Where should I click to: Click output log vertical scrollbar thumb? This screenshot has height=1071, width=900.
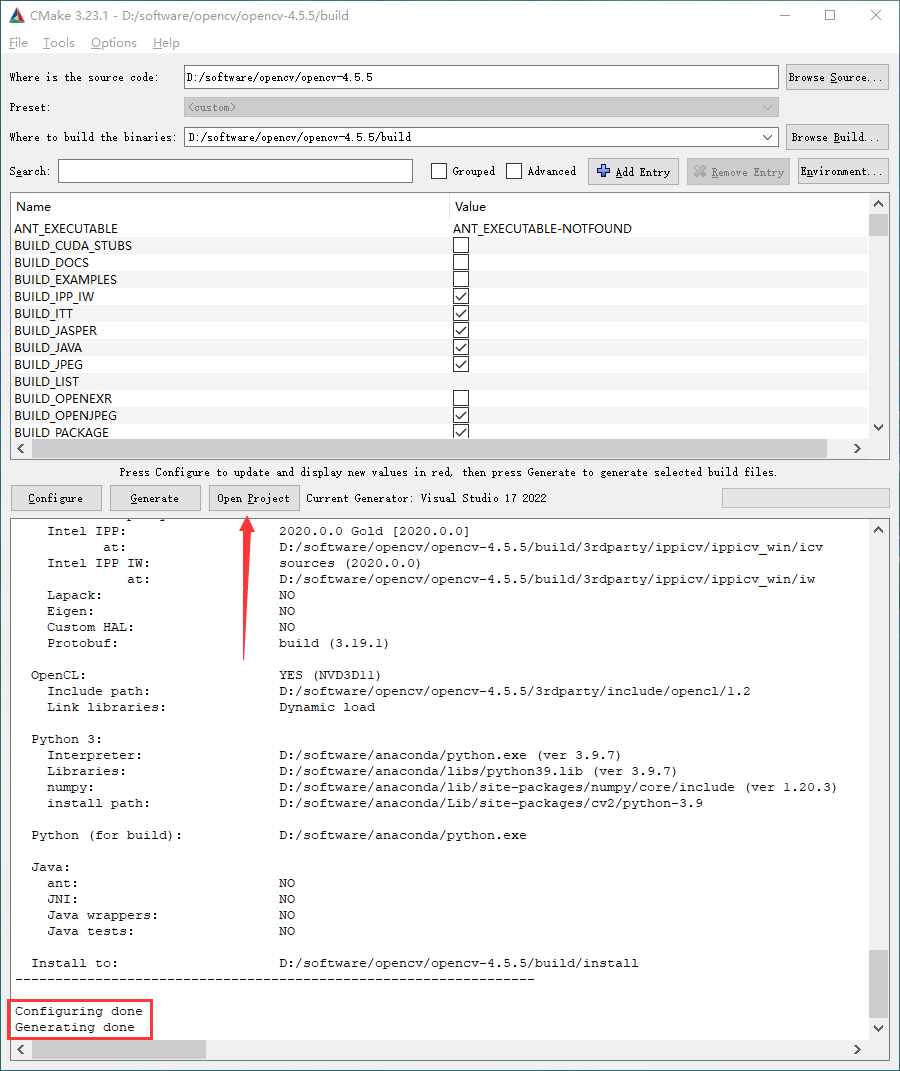(x=879, y=984)
